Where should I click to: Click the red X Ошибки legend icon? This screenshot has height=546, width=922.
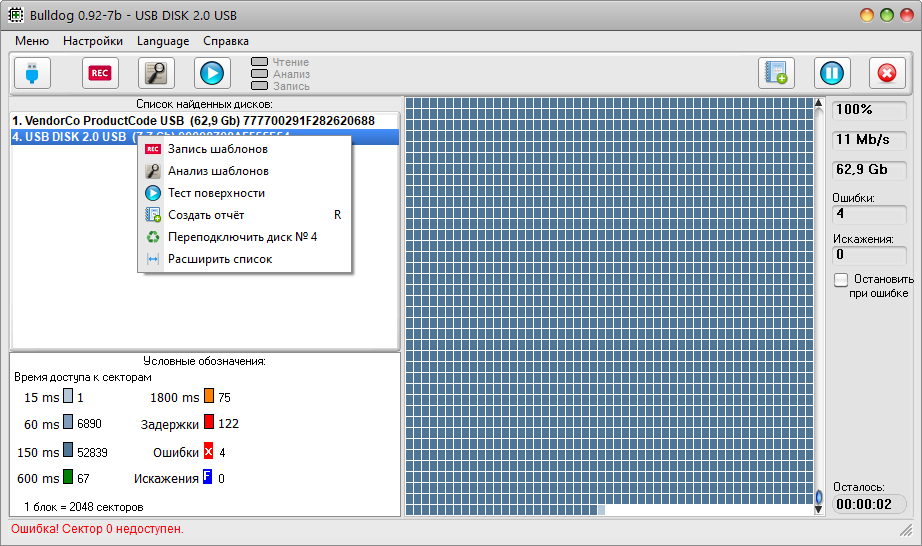coord(209,451)
